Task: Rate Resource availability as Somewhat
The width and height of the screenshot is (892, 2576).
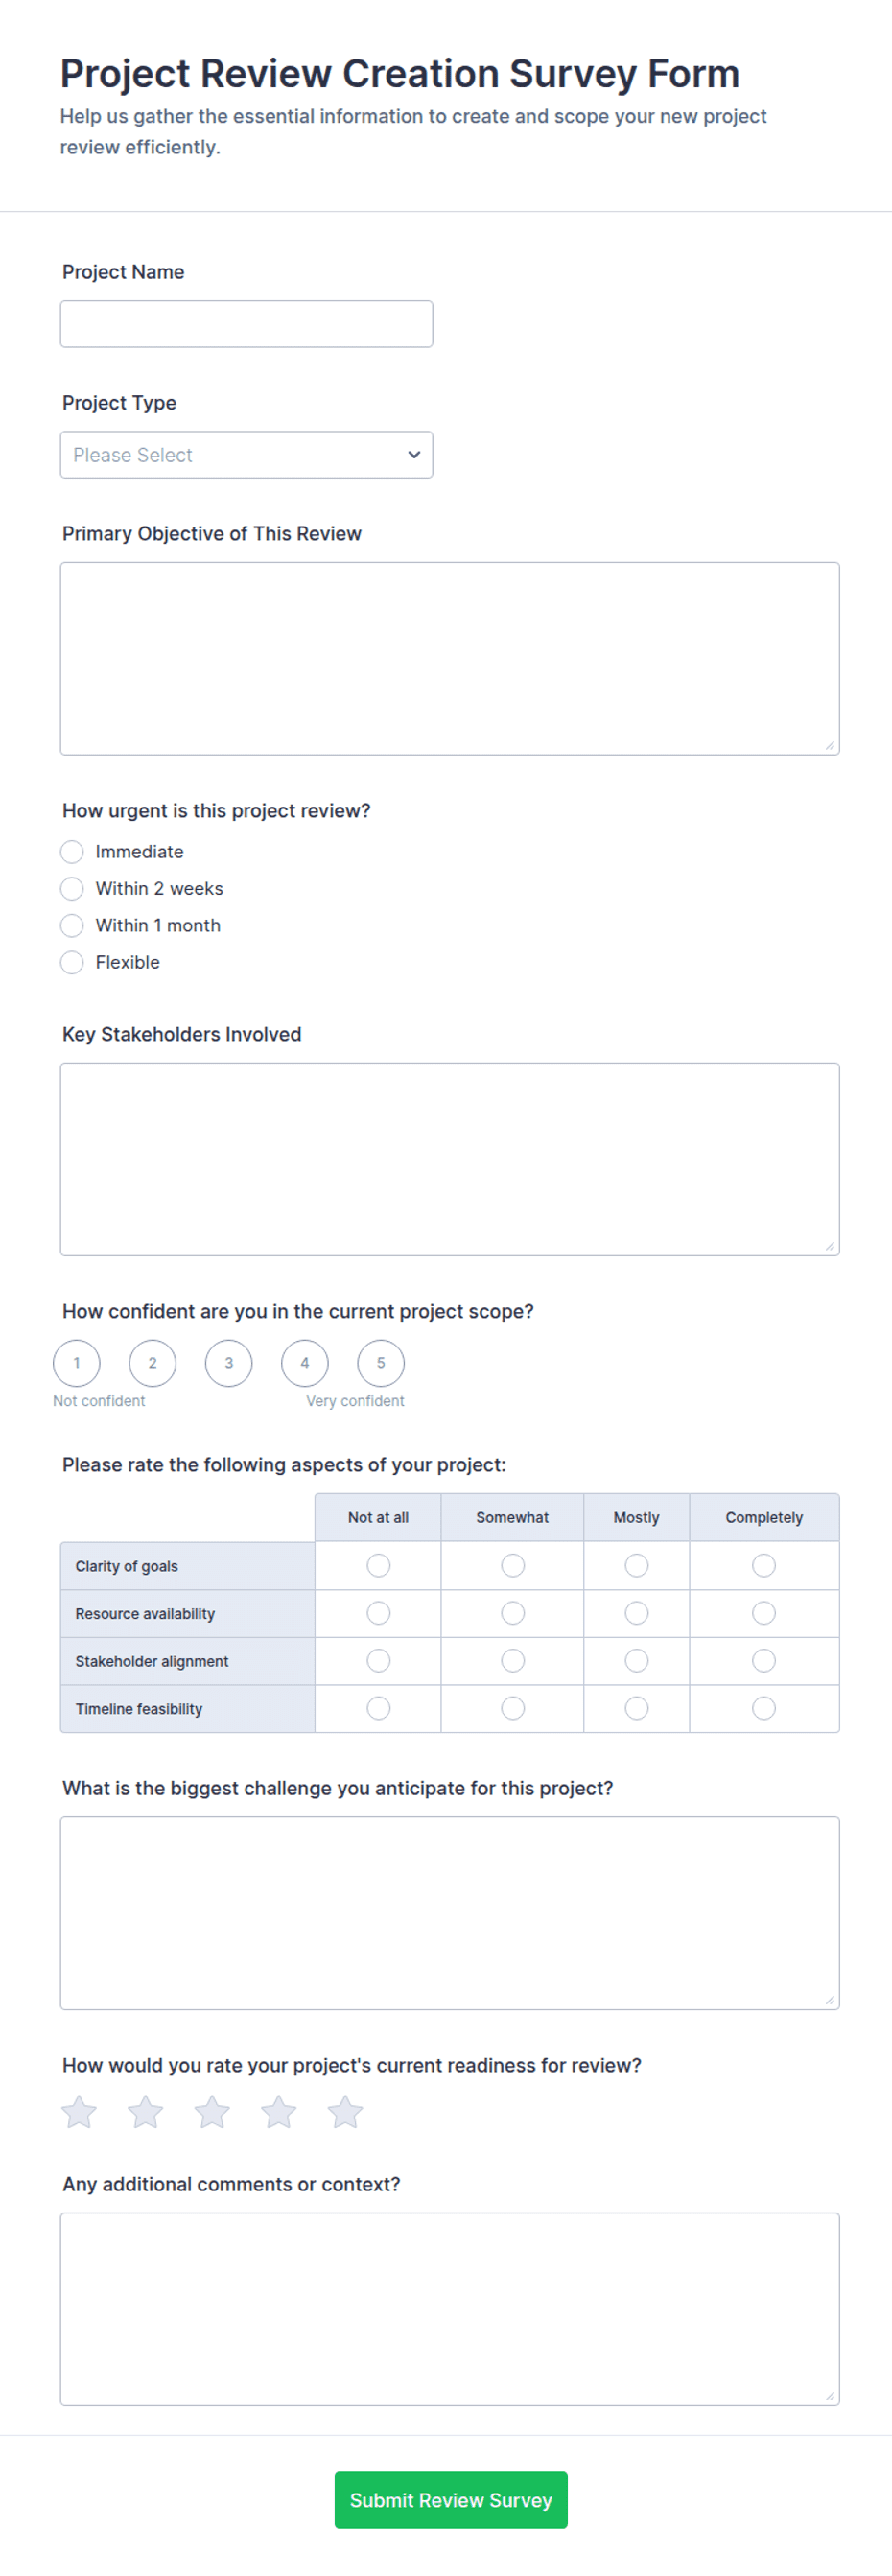Action: [513, 1614]
